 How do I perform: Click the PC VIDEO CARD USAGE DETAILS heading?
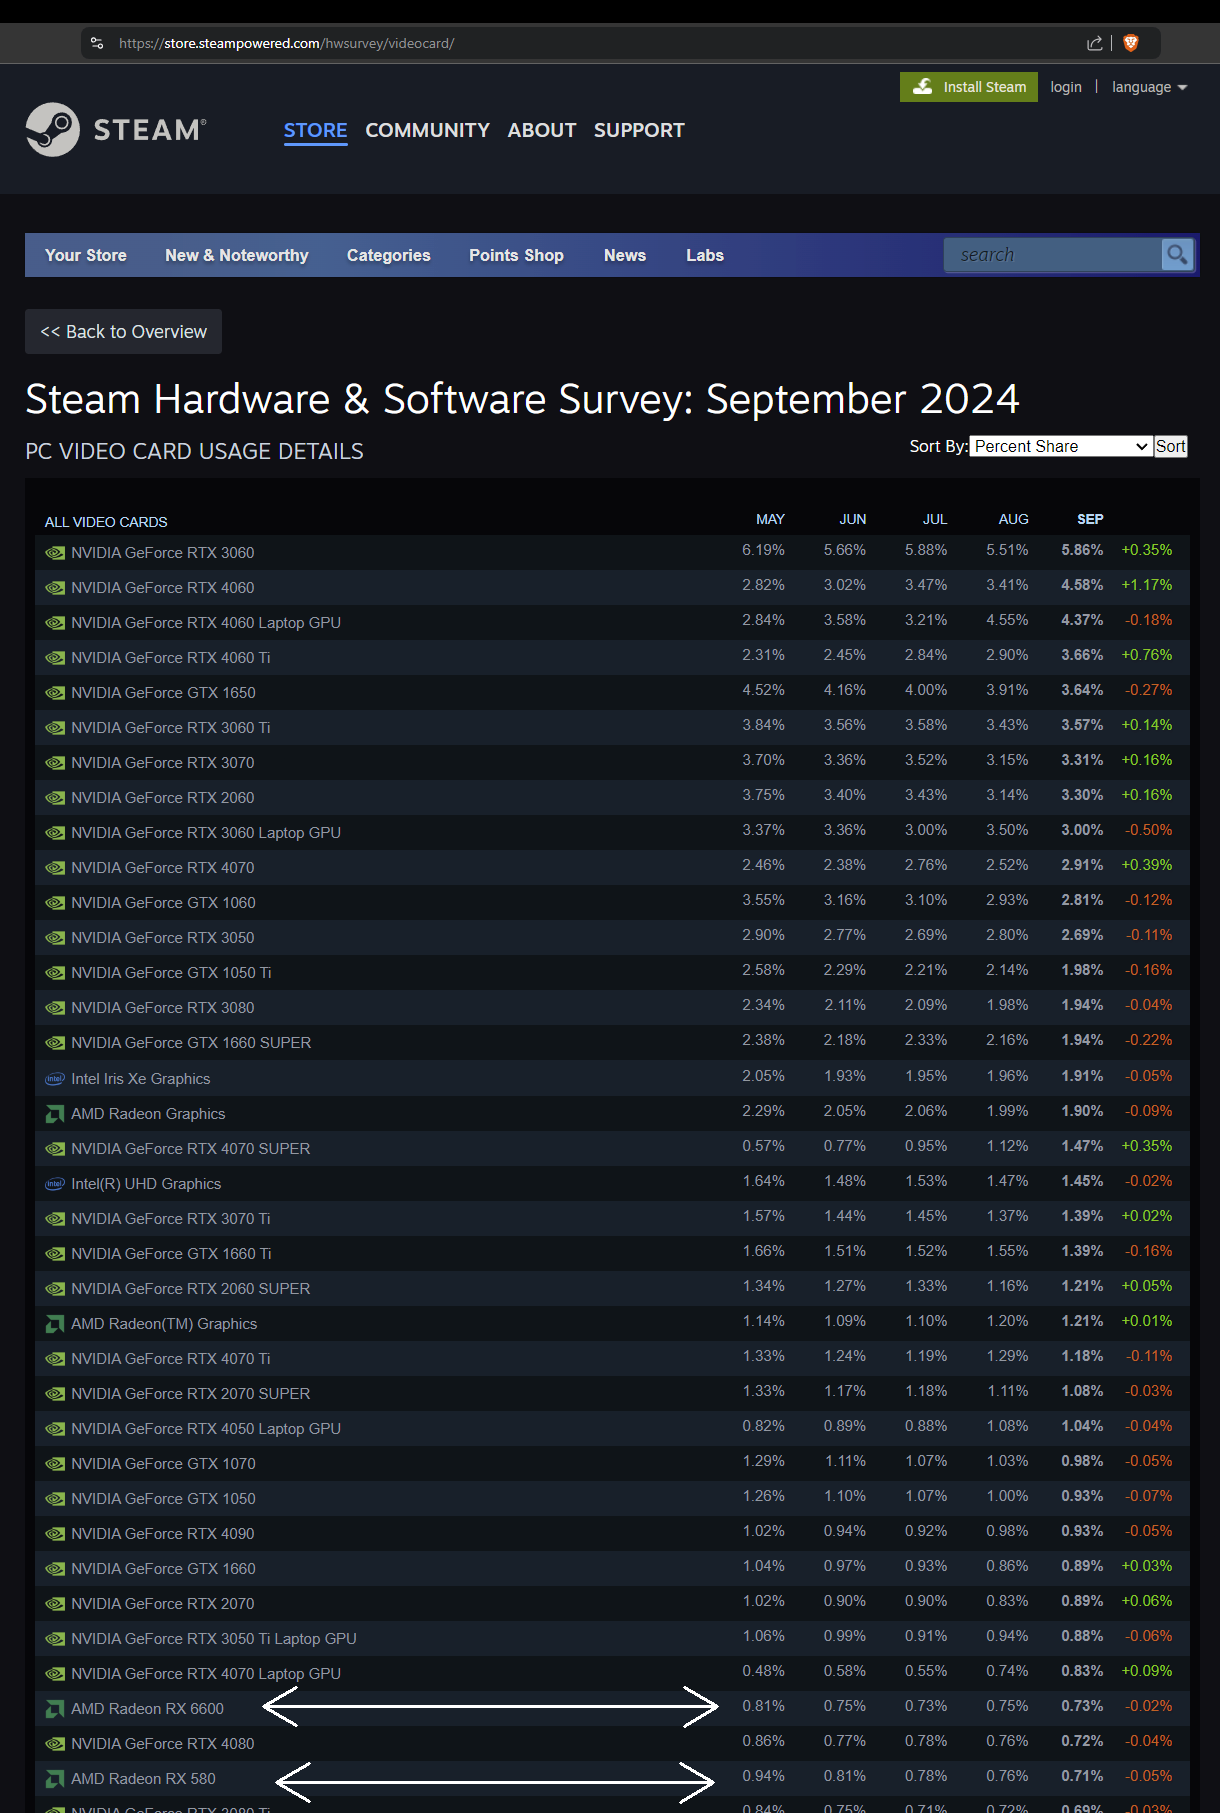tap(194, 451)
